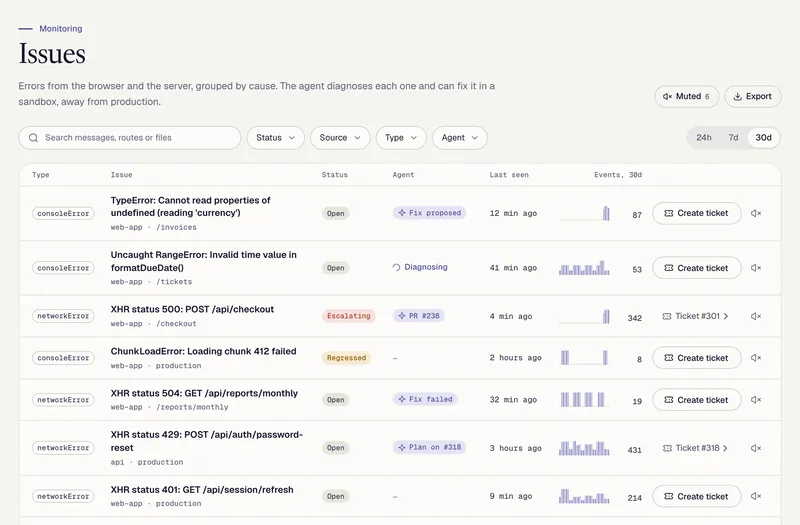The image size is (800, 525).
Task: Open the Agent filter dropdown
Action: pyautogui.click(x=460, y=138)
